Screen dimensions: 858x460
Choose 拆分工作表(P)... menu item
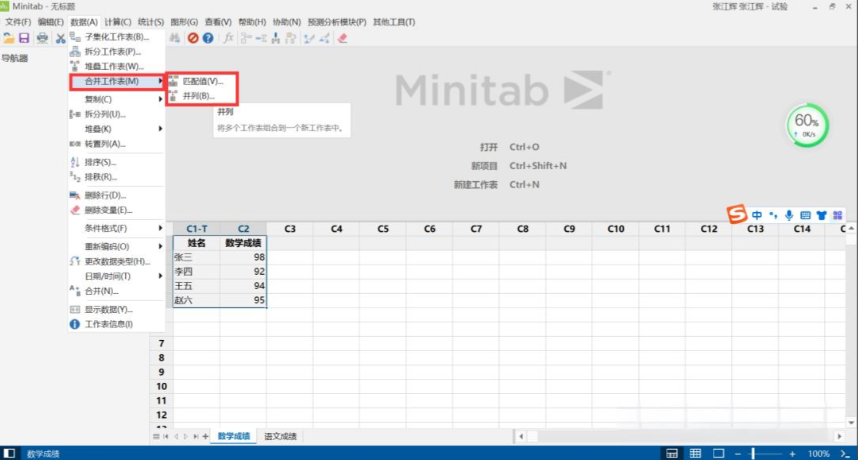117,52
